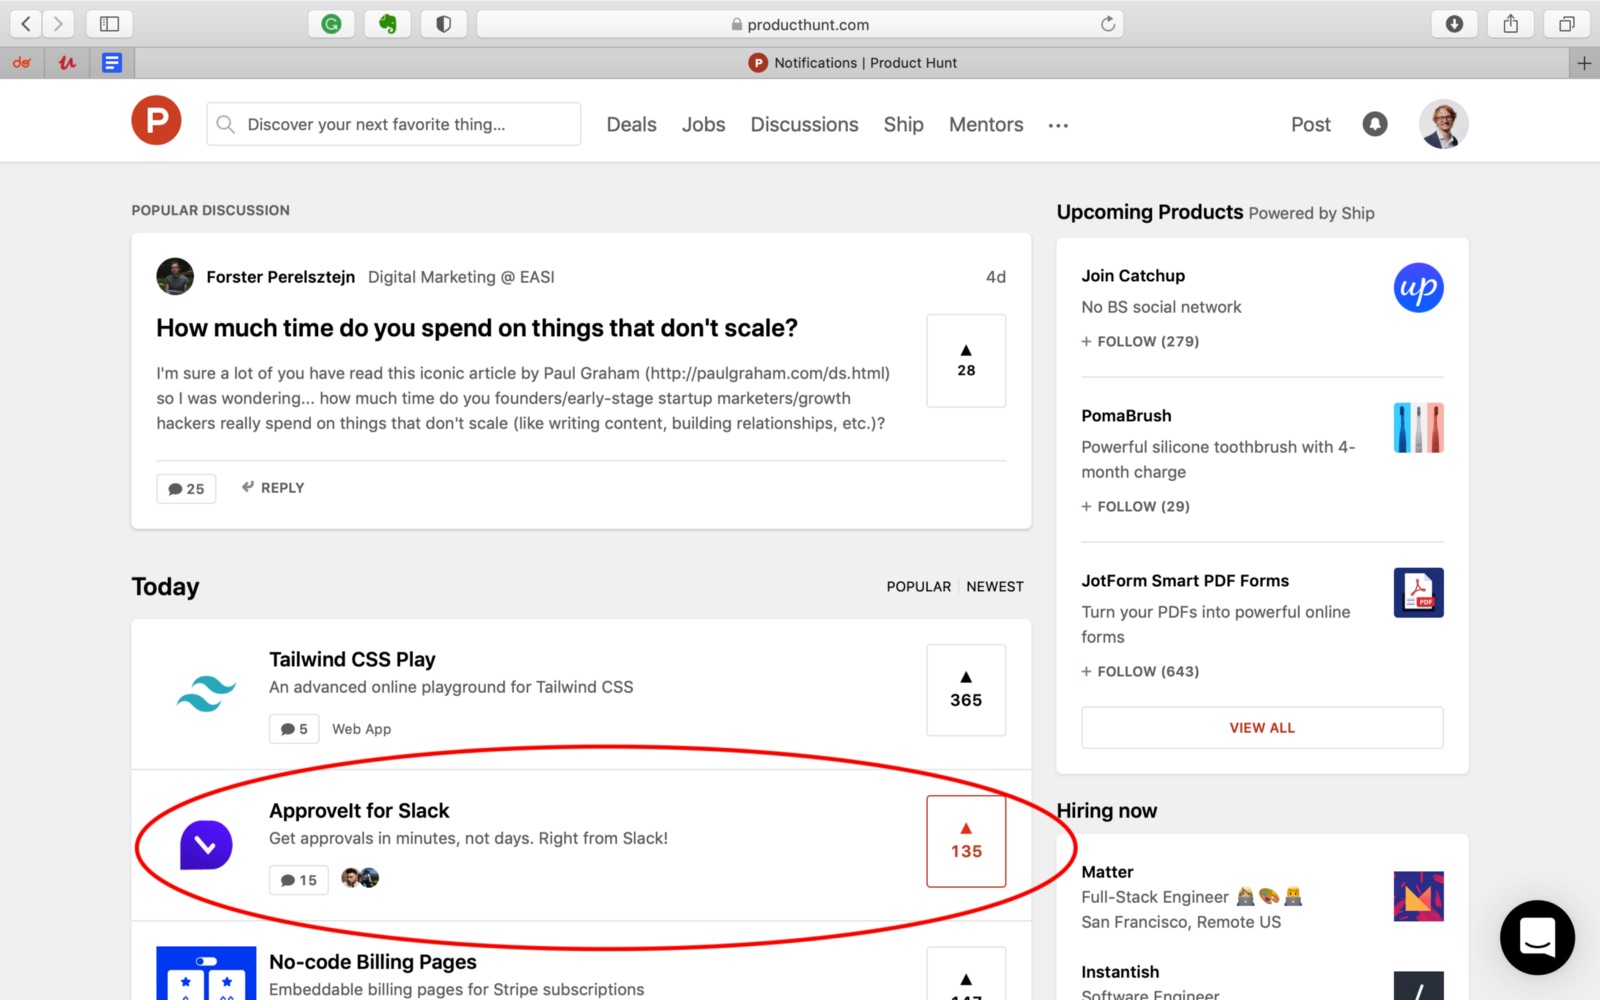Click REPLY on the popular discussion
This screenshot has width=1600, height=1000.
(273, 488)
